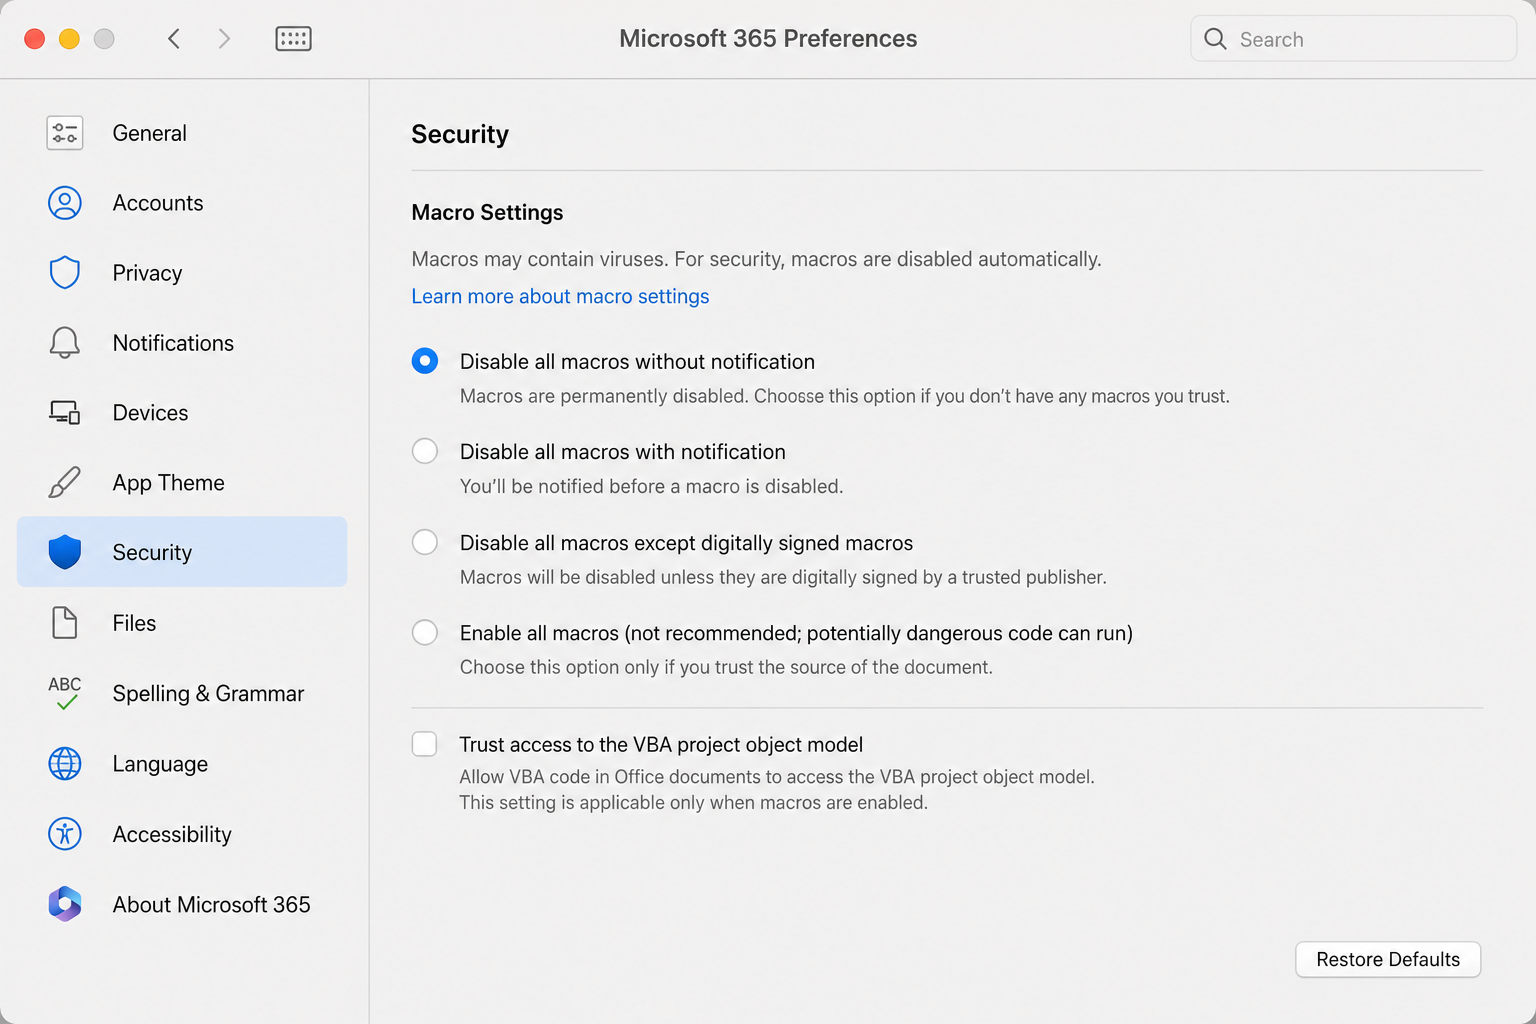Open Files settings label
Viewport: 1536px width, 1024px height.
(x=134, y=622)
